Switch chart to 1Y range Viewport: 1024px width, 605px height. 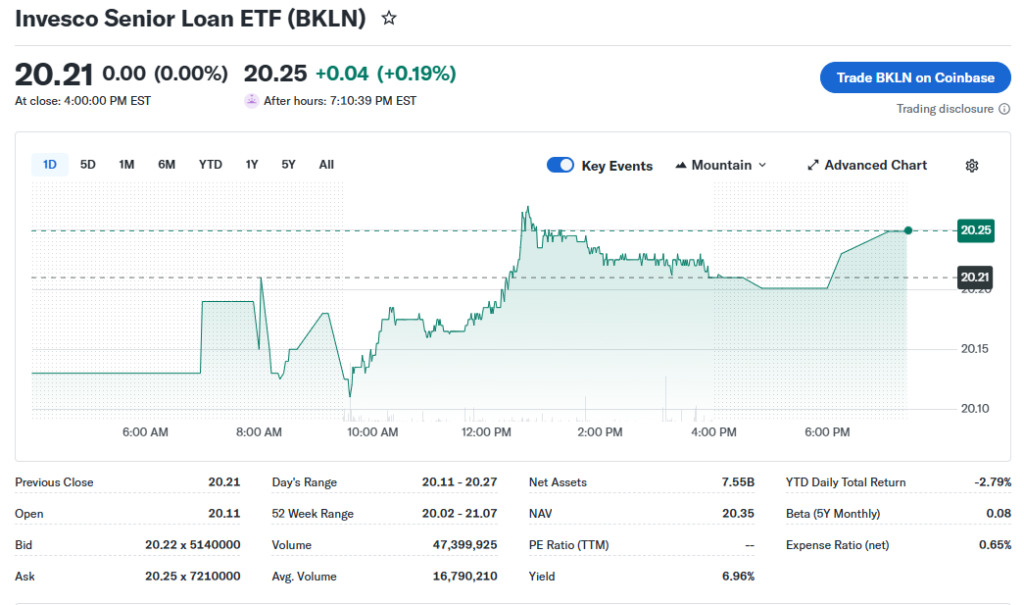[x=252, y=164]
